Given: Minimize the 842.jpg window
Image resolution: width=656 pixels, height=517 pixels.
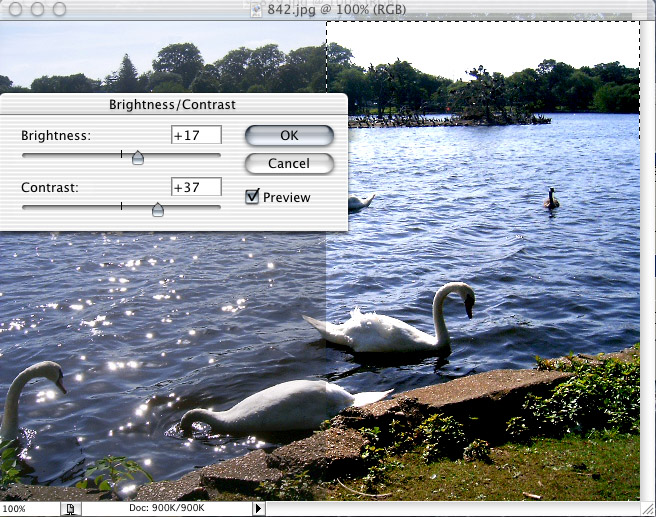Looking at the screenshot, I should tap(36, 9).
